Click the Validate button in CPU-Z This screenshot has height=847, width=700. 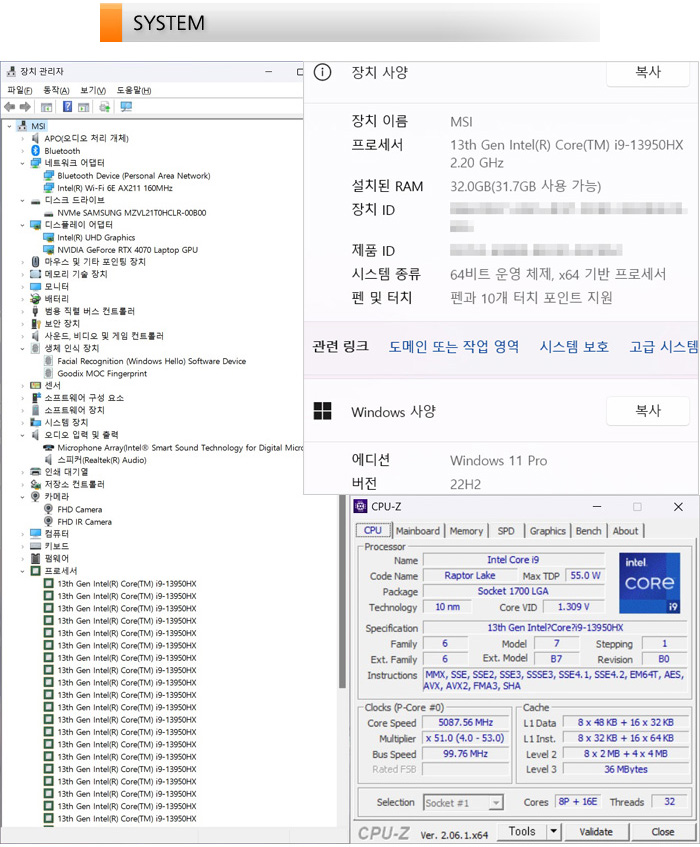pyautogui.click(x=596, y=831)
